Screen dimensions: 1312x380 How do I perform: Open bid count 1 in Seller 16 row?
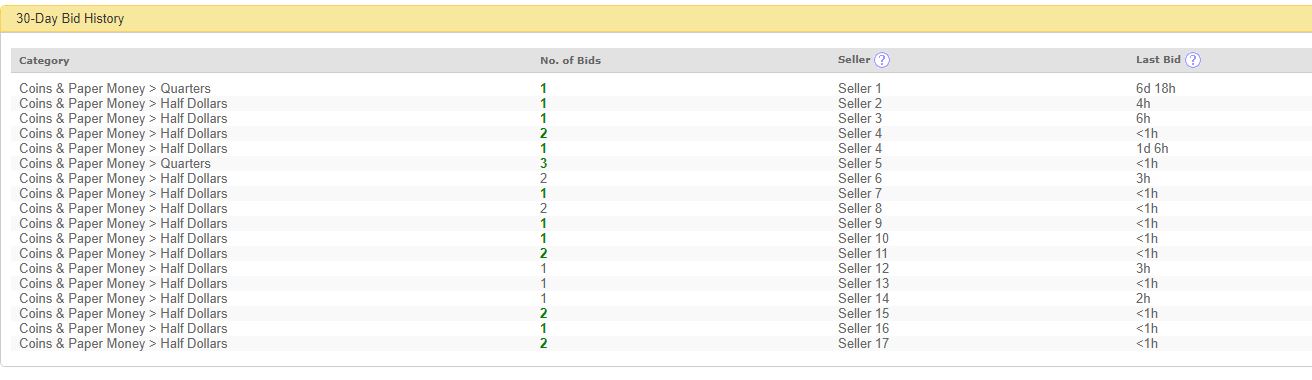(543, 329)
